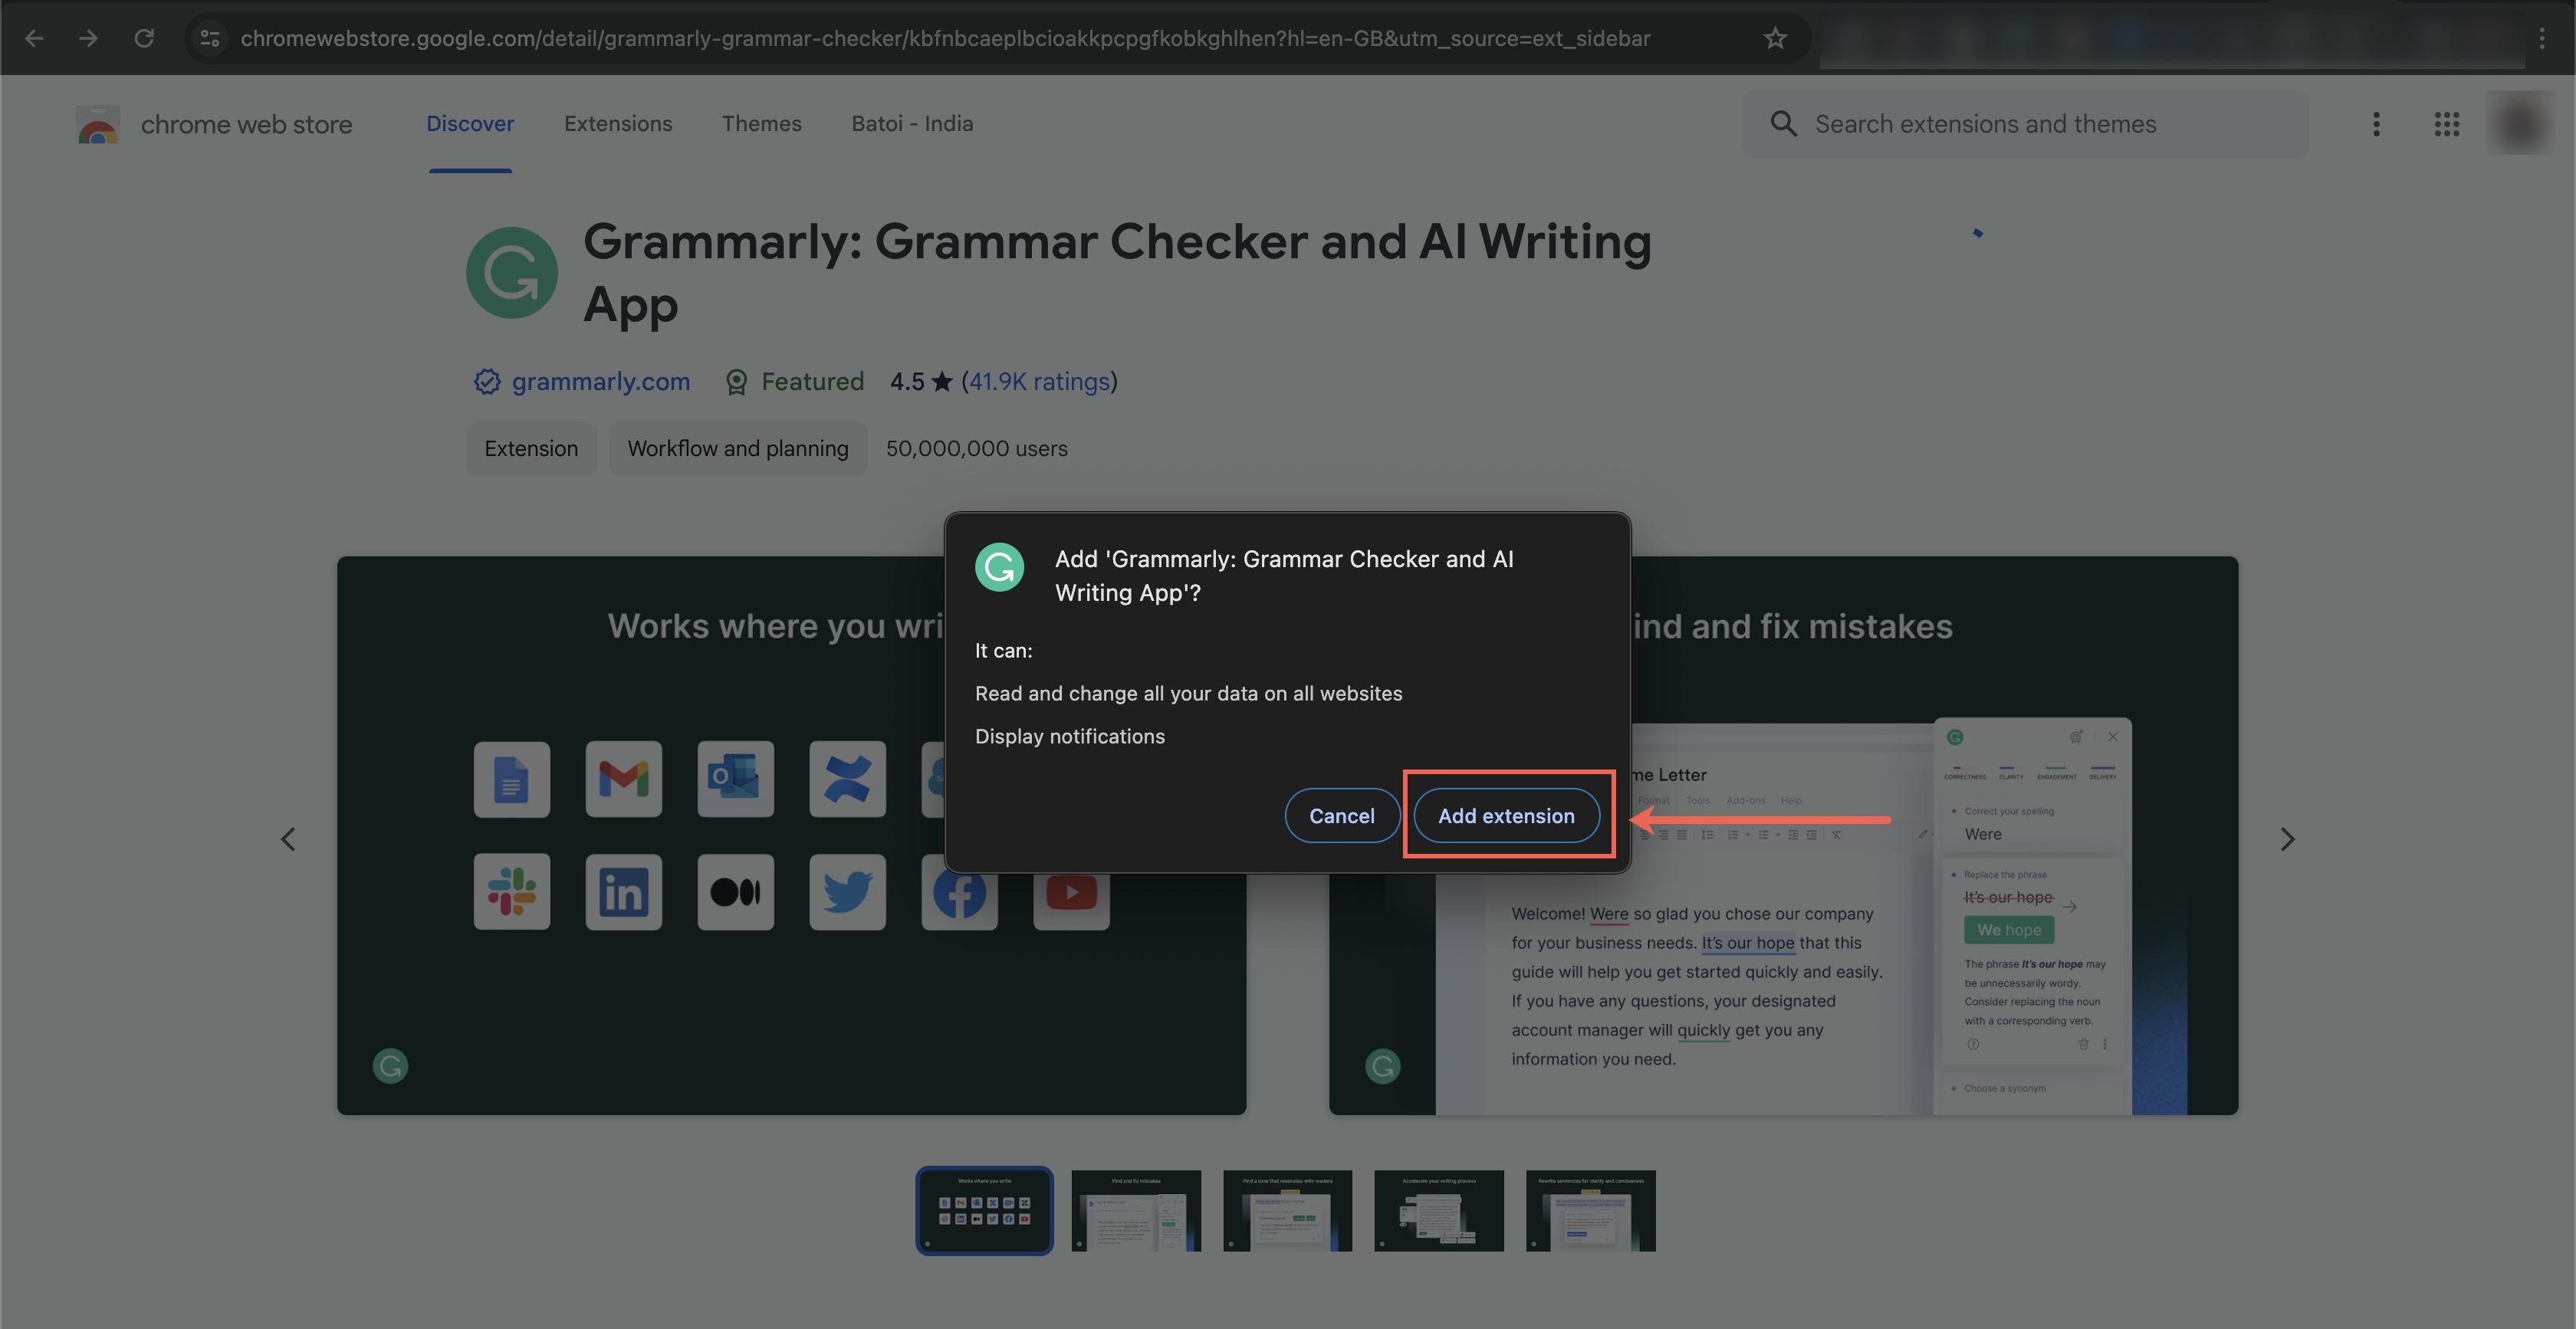This screenshot has height=1329, width=2576.
Task: Click the Chrome Web Store logo
Action: tap(98, 124)
